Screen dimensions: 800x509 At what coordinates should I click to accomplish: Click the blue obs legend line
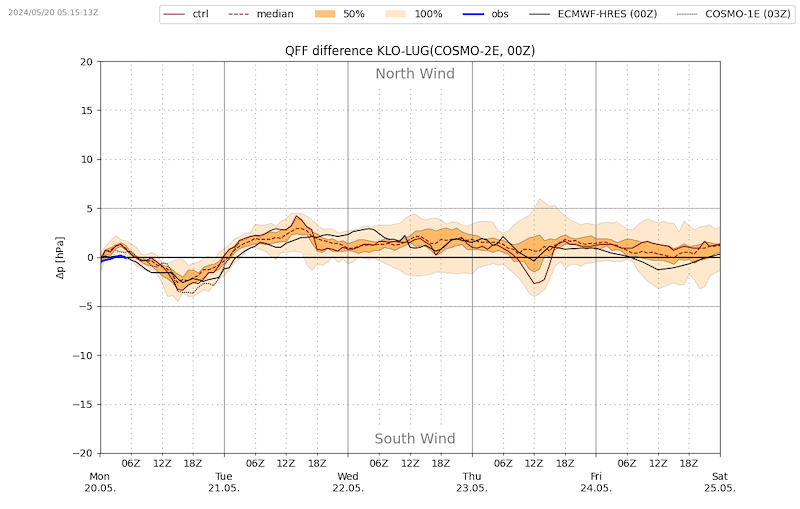point(473,14)
